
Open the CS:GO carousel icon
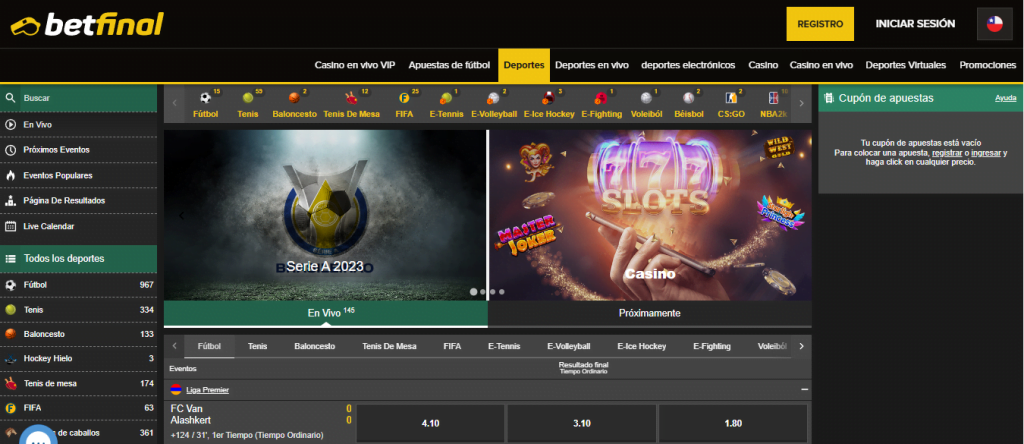731,99
